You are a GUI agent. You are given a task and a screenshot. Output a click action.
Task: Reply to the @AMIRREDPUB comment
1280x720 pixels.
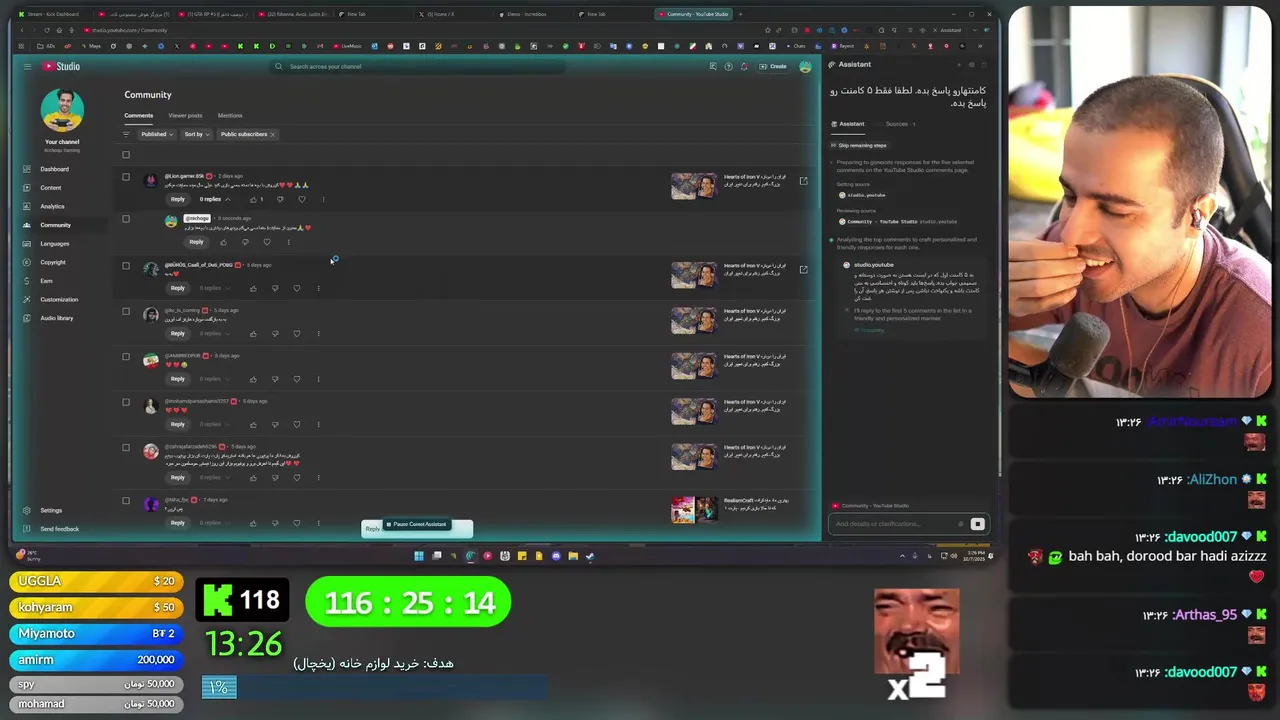(x=178, y=379)
